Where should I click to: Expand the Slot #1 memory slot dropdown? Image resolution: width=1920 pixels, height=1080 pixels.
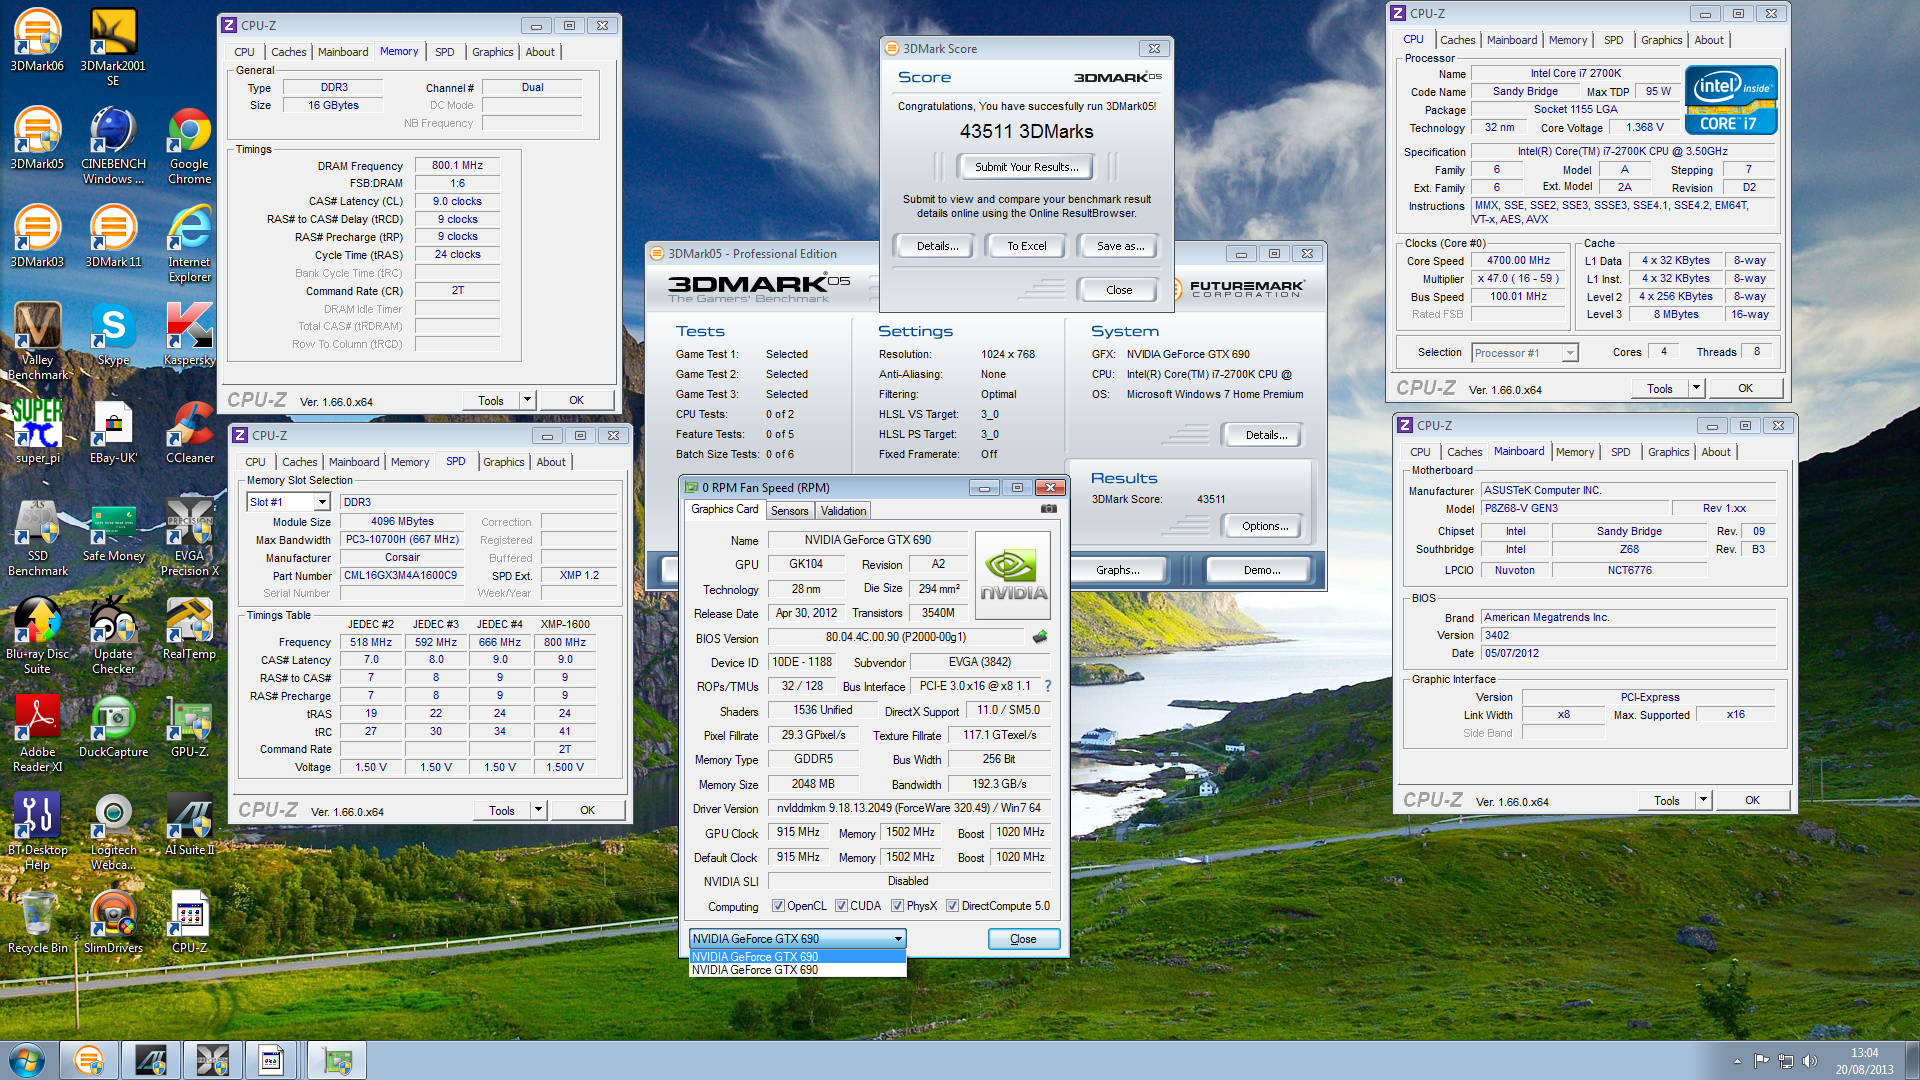click(322, 502)
